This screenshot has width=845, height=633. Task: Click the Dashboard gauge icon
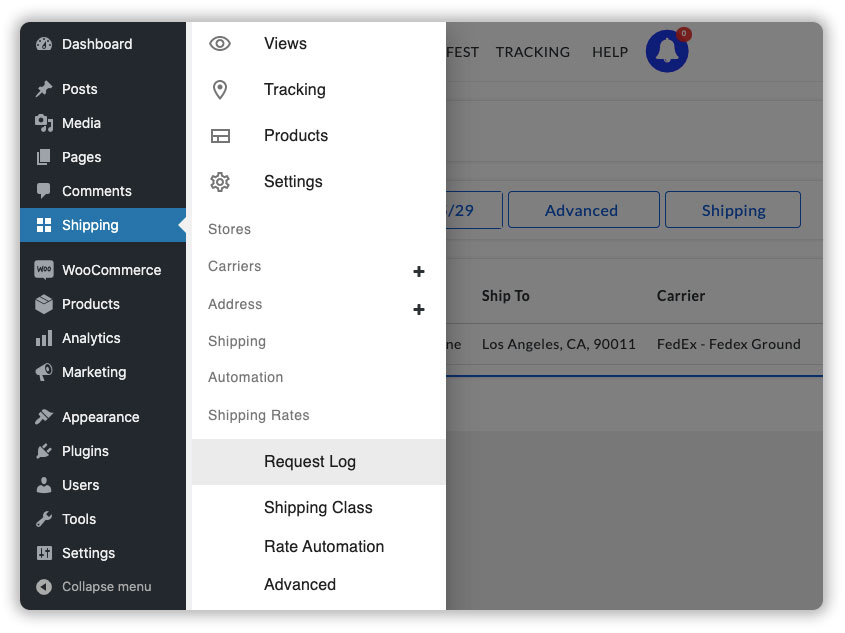(x=44, y=44)
